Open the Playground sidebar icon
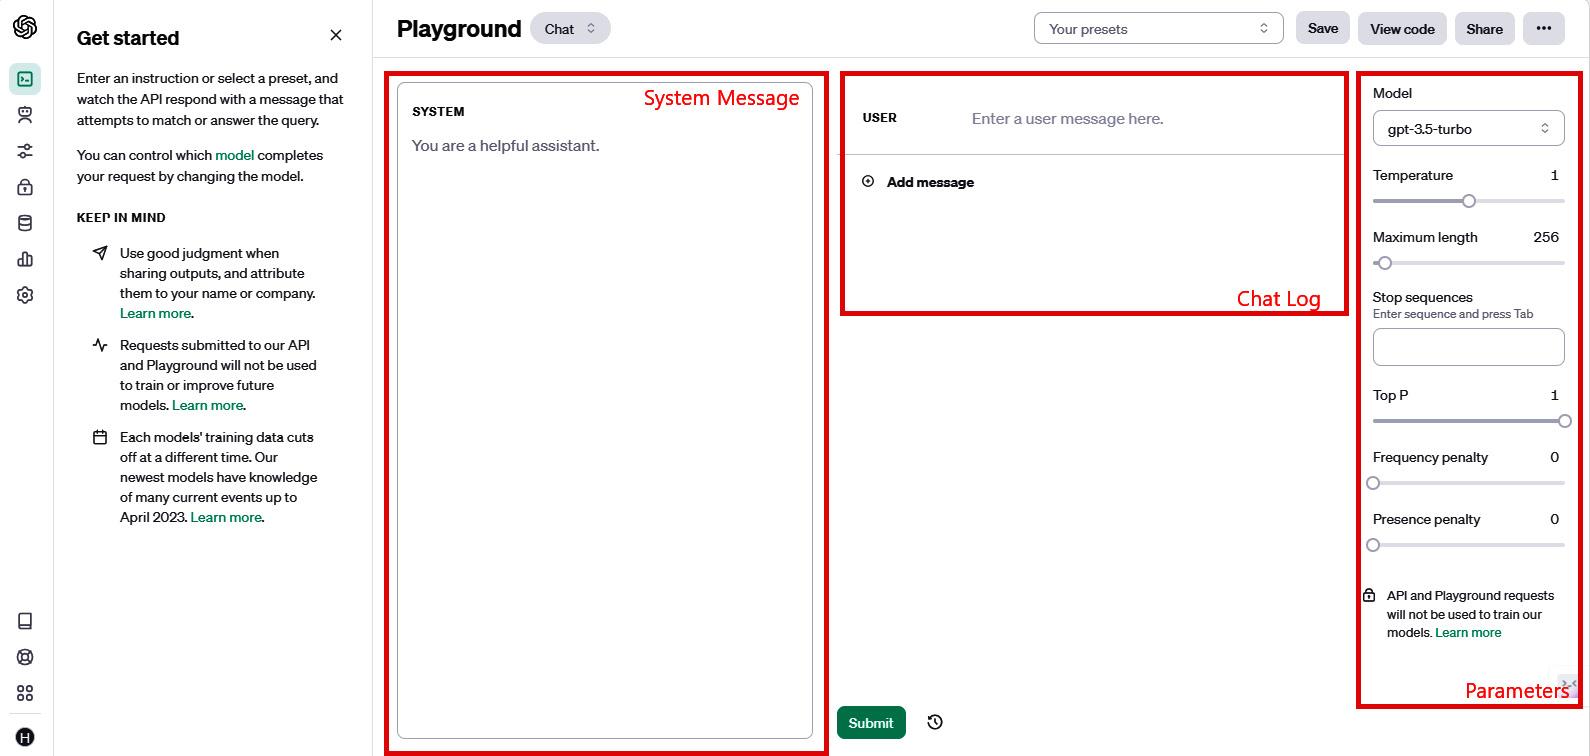 [x=25, y=79]
